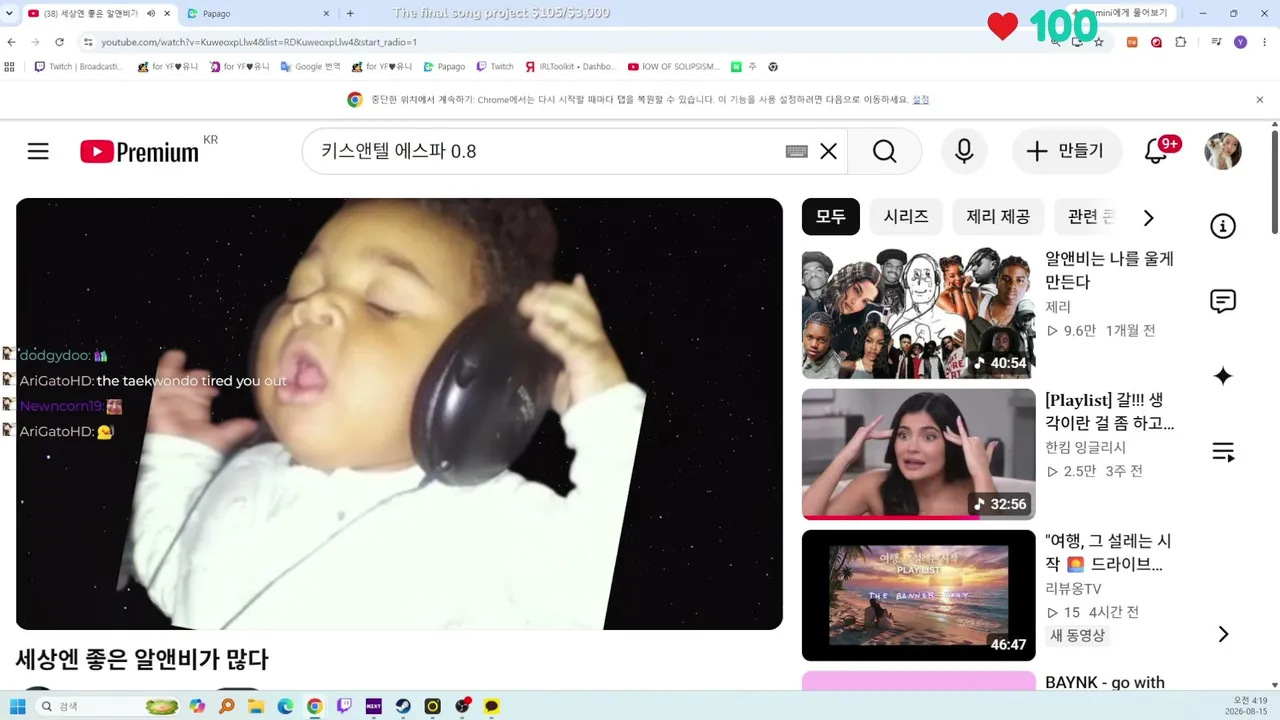Screen dimensions: 1280x720
Task: Go back in Chrome
Action: coord(12,42)
